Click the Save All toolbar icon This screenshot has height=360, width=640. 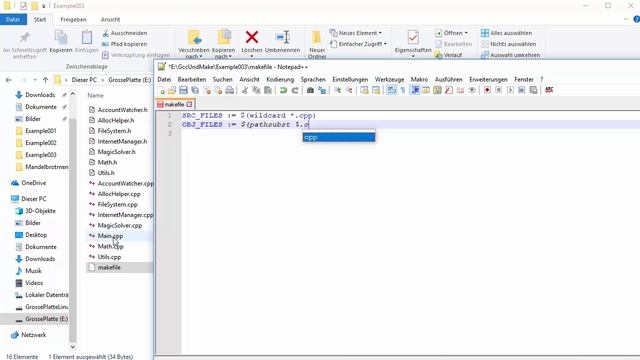195,90
